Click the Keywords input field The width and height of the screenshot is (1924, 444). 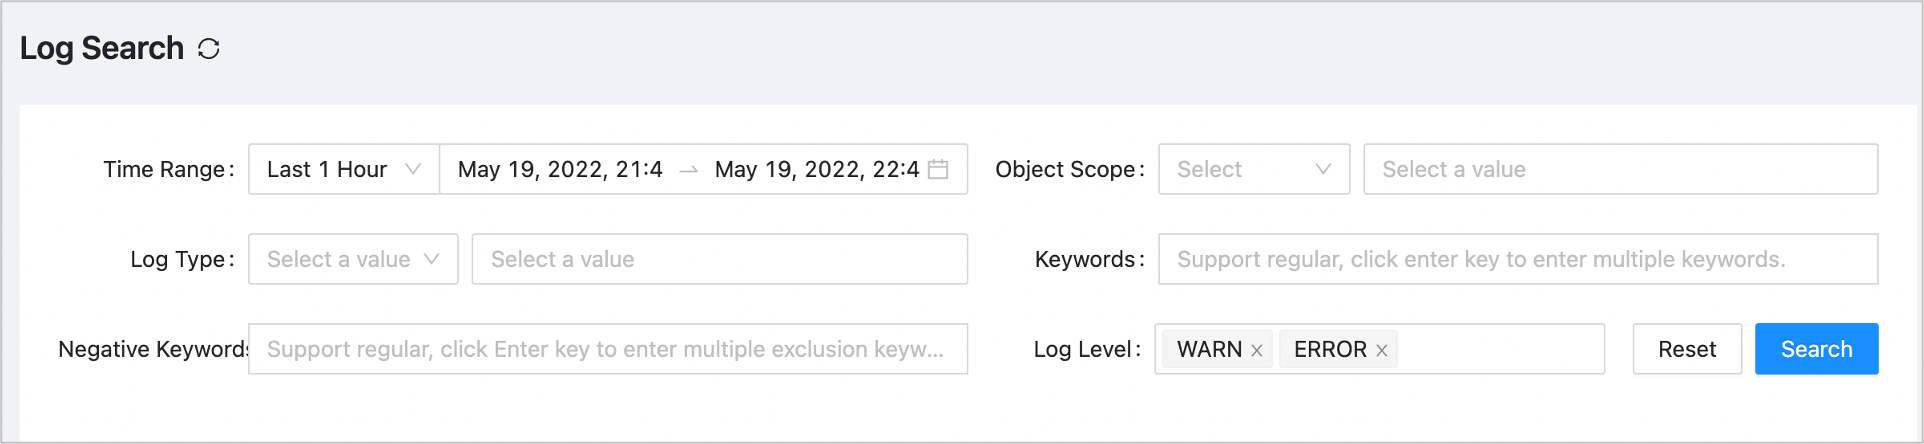(x=1517, y=259)
